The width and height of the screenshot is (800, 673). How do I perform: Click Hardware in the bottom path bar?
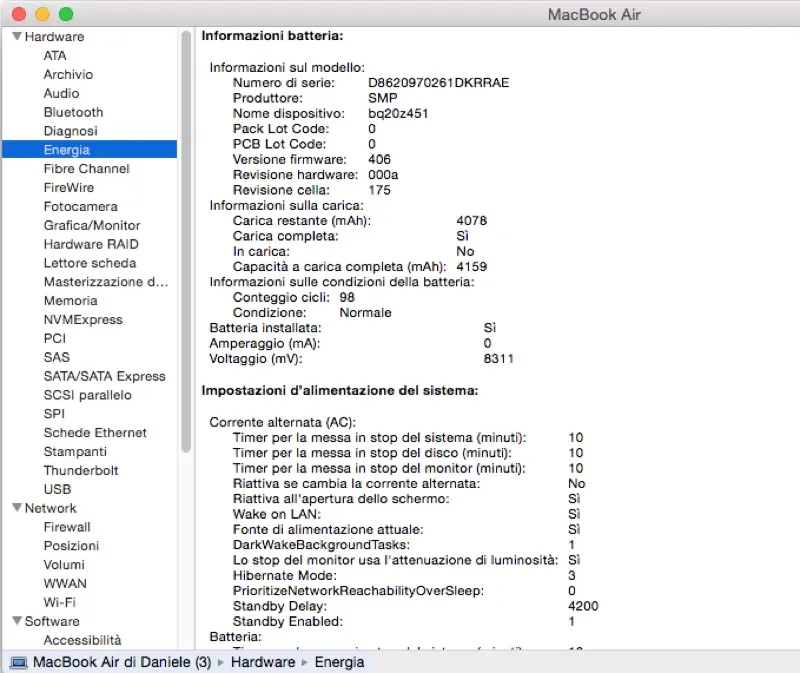pos(263,662)
